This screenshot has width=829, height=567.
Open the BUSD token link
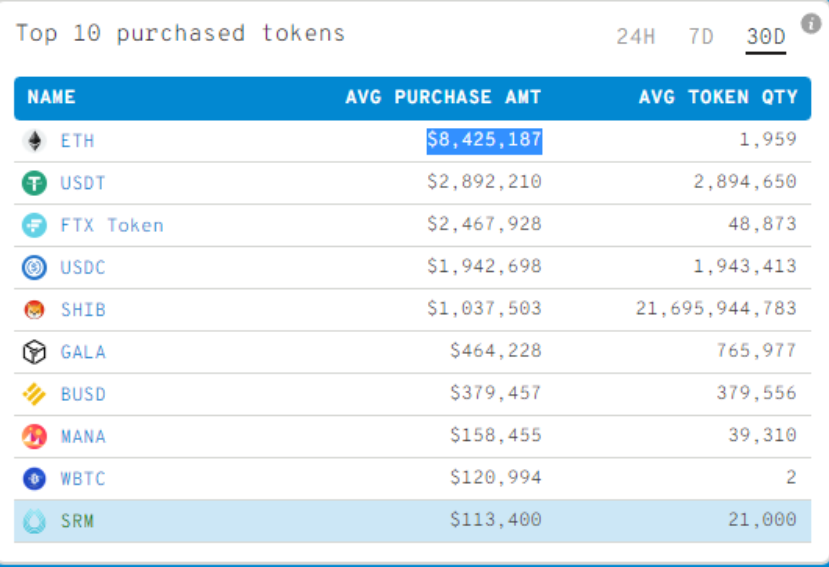pos(83,395)
